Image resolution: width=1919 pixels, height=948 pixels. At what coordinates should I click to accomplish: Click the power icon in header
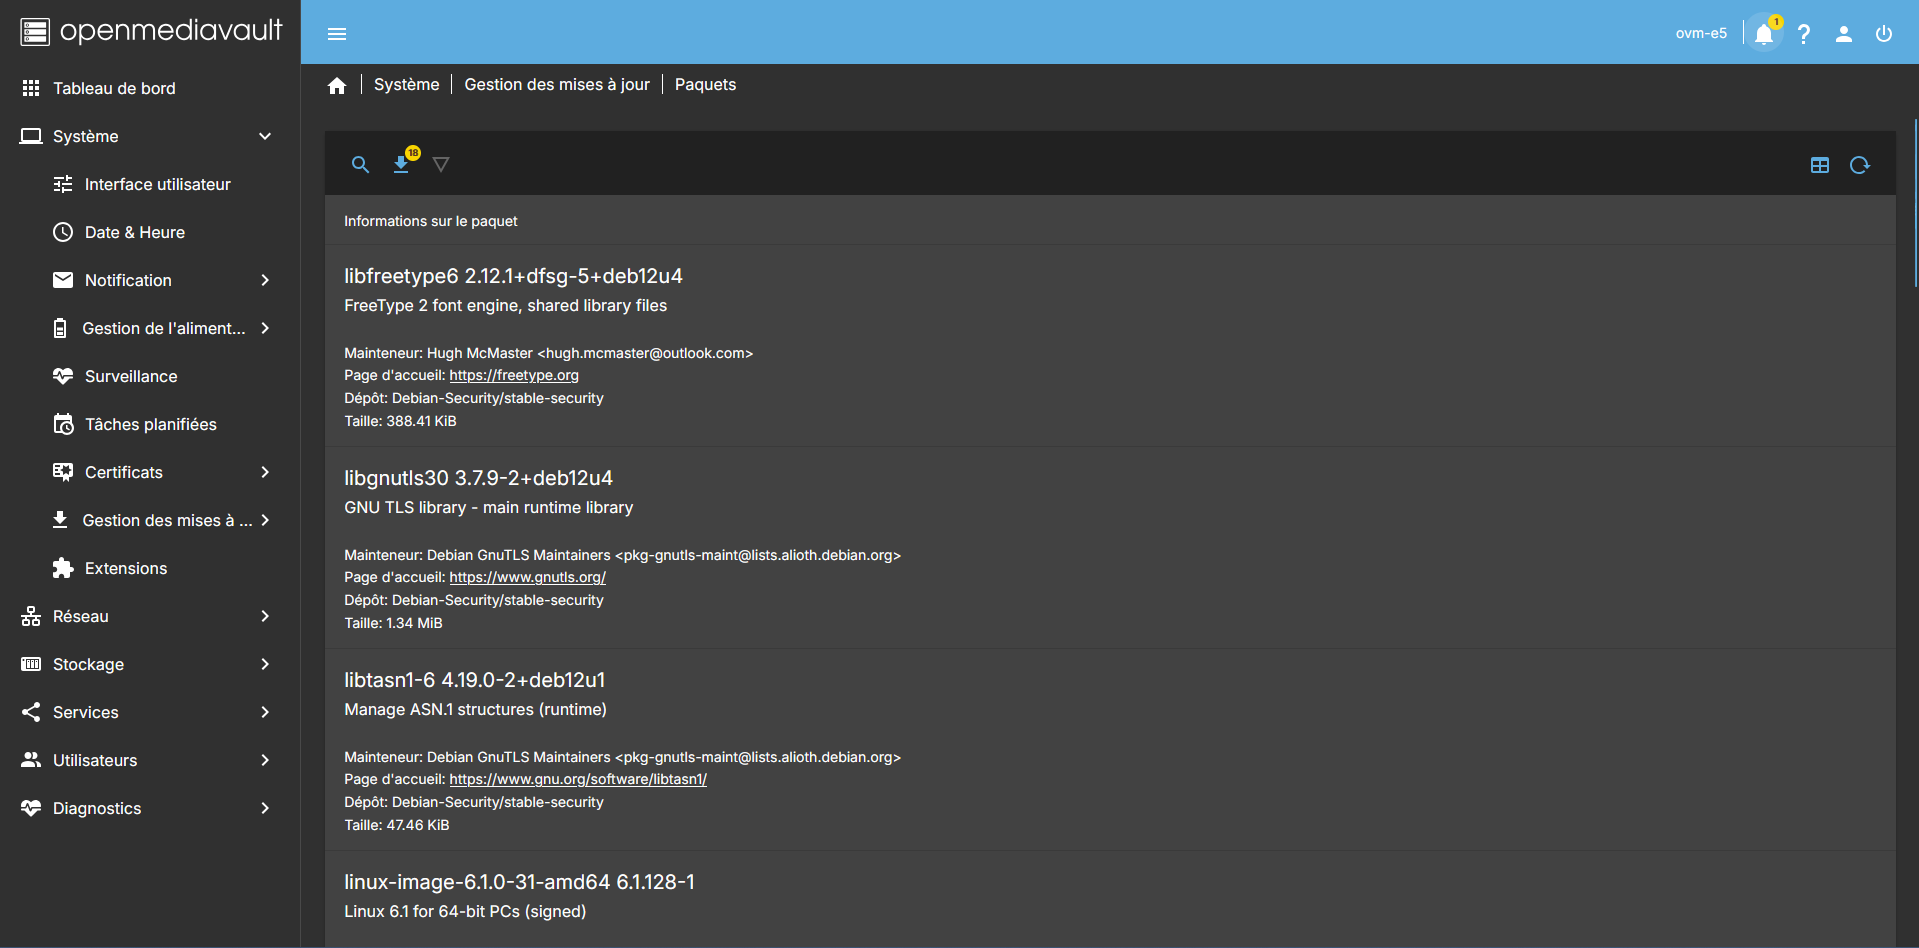[x=1883, y=34]
